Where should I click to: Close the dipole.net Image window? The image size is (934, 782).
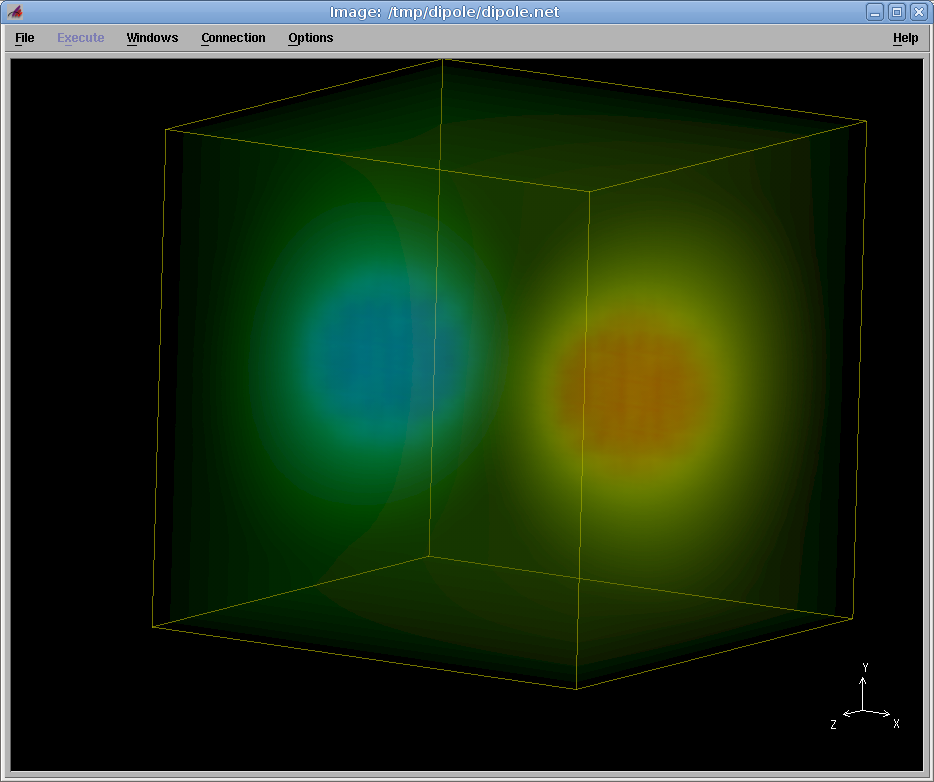click(x=918, y=12)
